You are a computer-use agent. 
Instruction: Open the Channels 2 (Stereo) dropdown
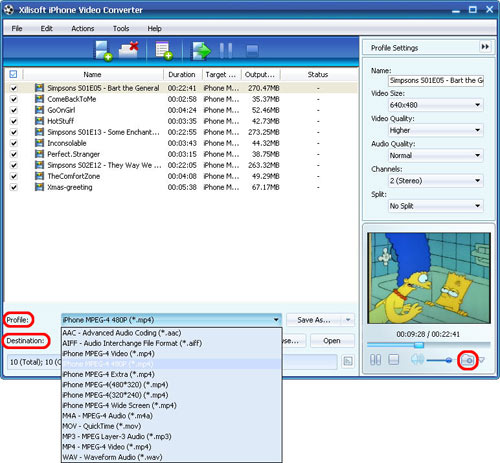tap(436, 181)
